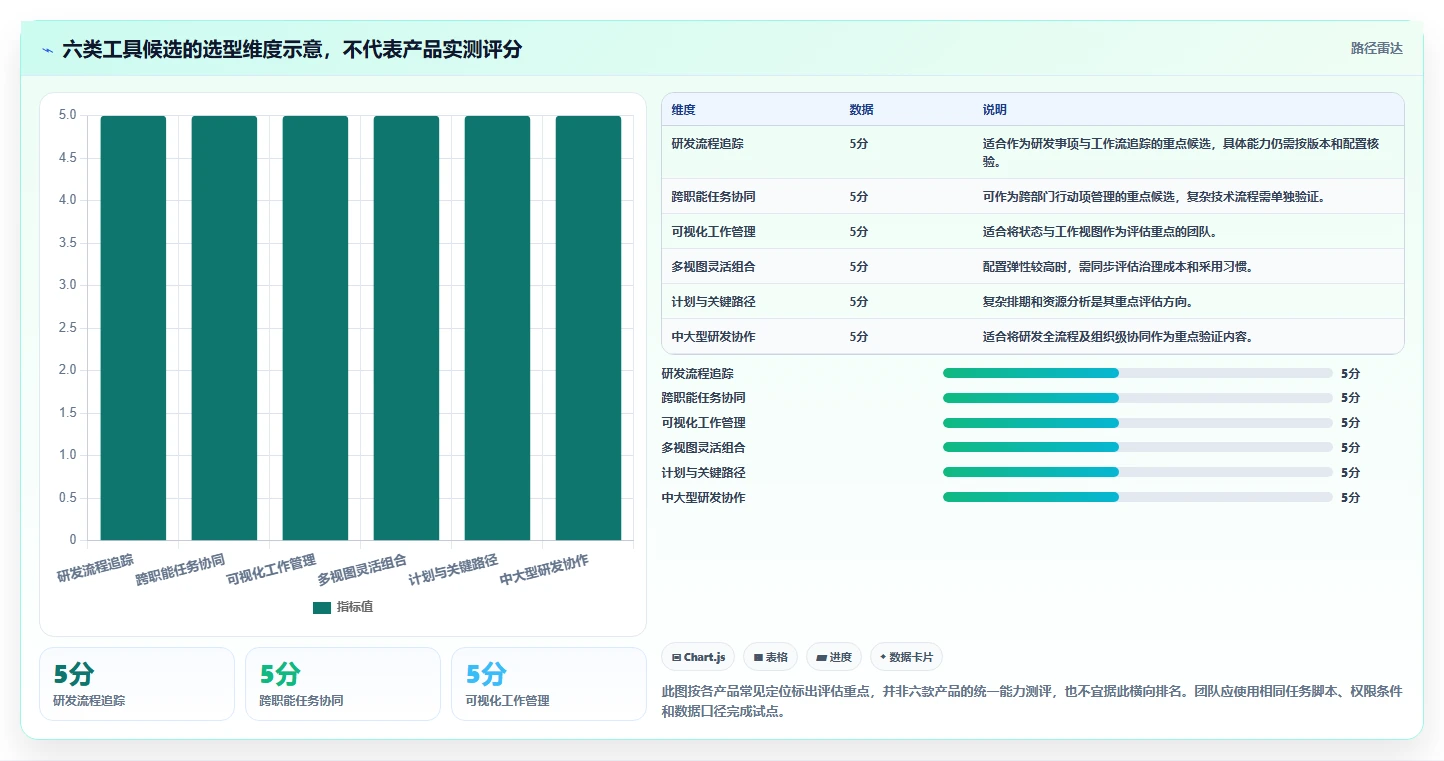Select 多视图灵活组合 cell in the table

pos(713,266)
